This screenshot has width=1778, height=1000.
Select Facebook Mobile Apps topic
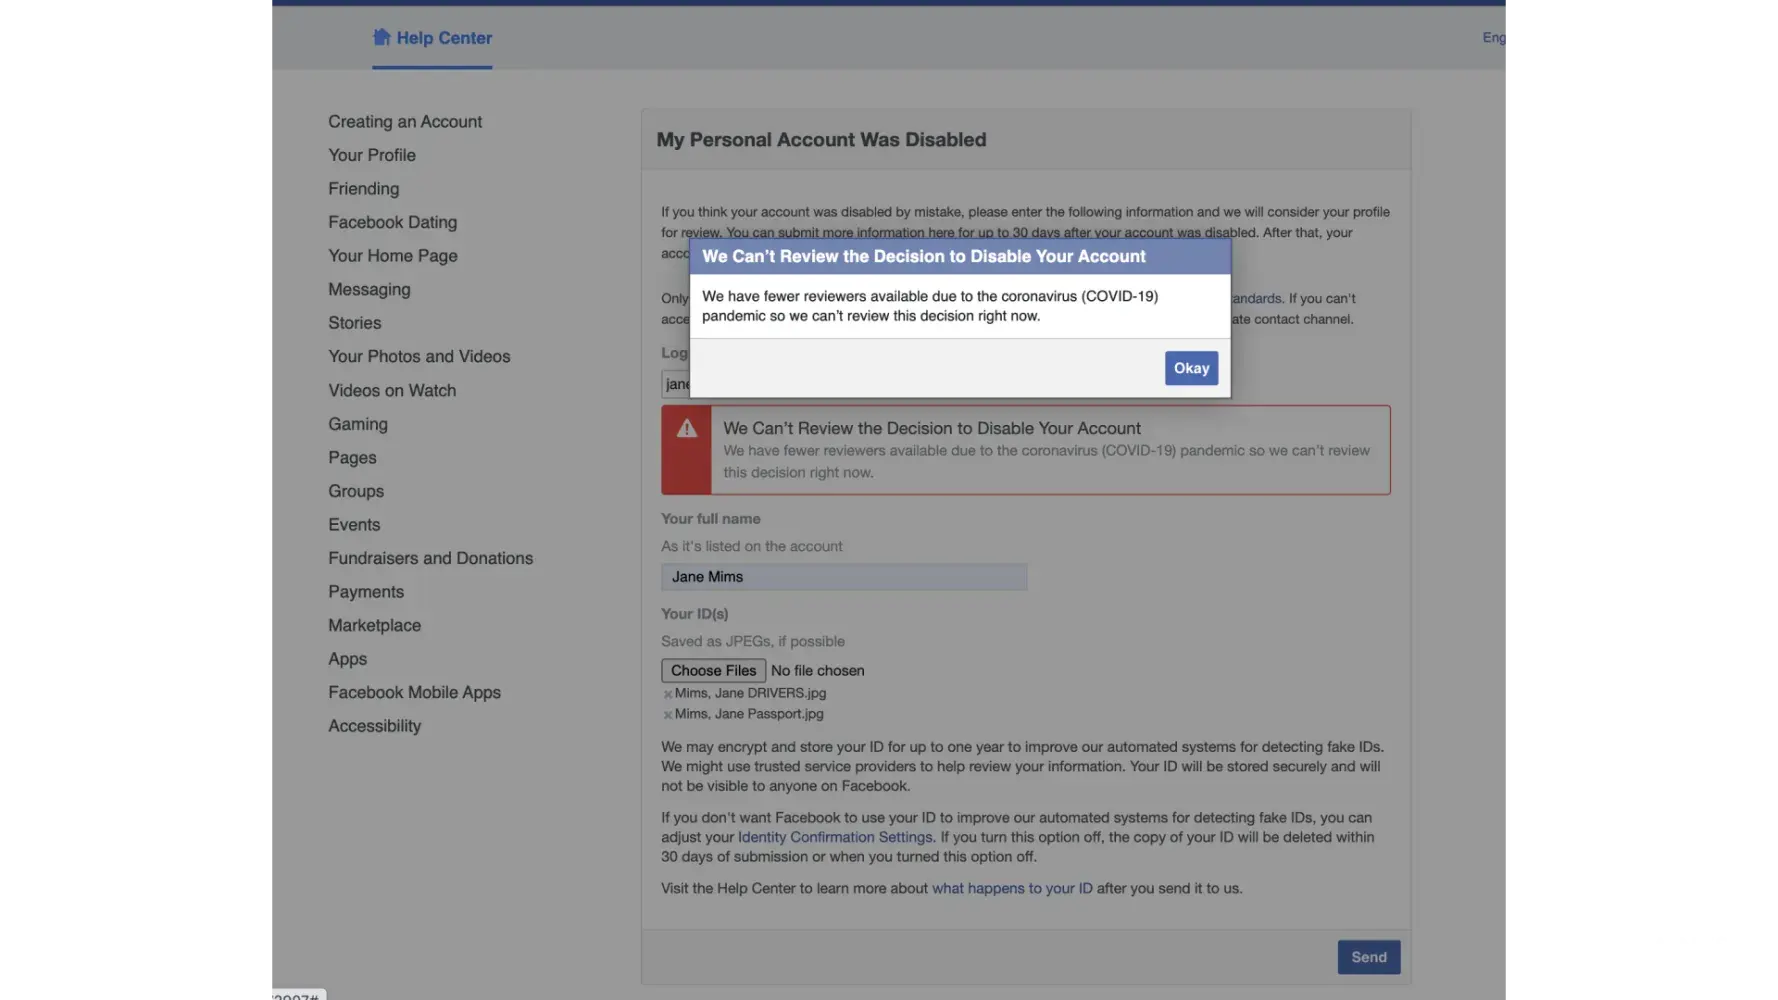414,692
